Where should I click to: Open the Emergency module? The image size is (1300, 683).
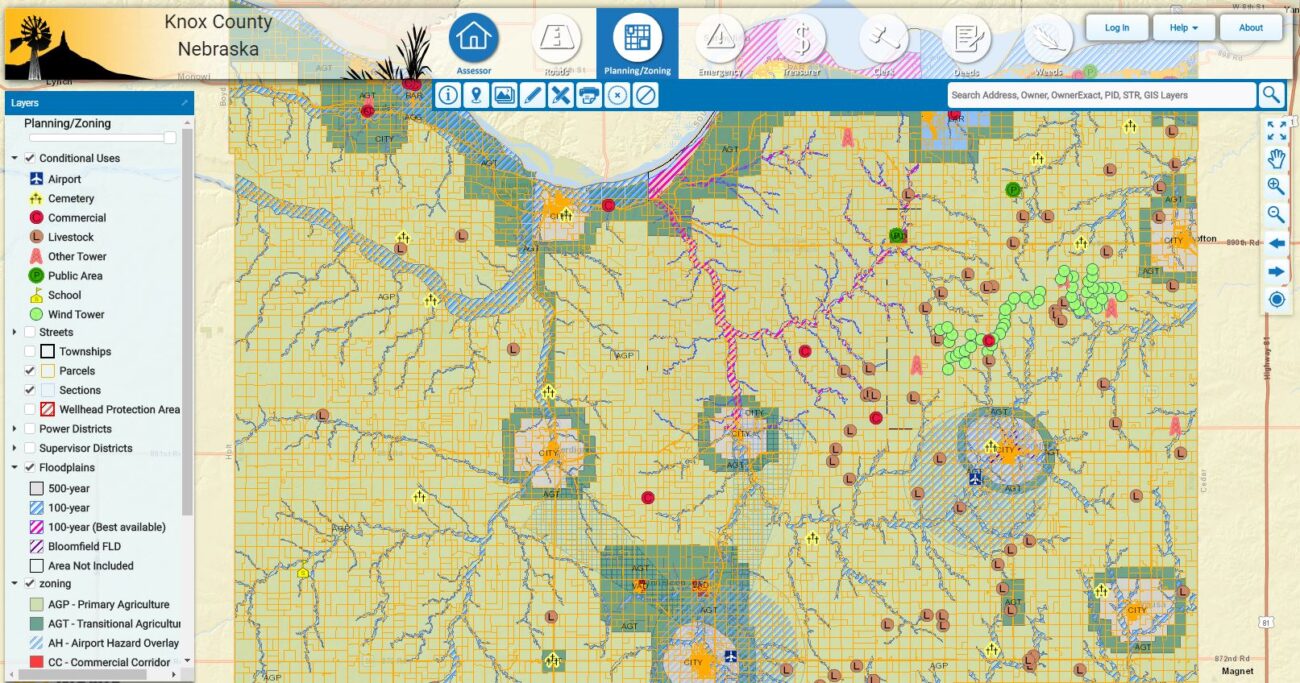(719, 44)
